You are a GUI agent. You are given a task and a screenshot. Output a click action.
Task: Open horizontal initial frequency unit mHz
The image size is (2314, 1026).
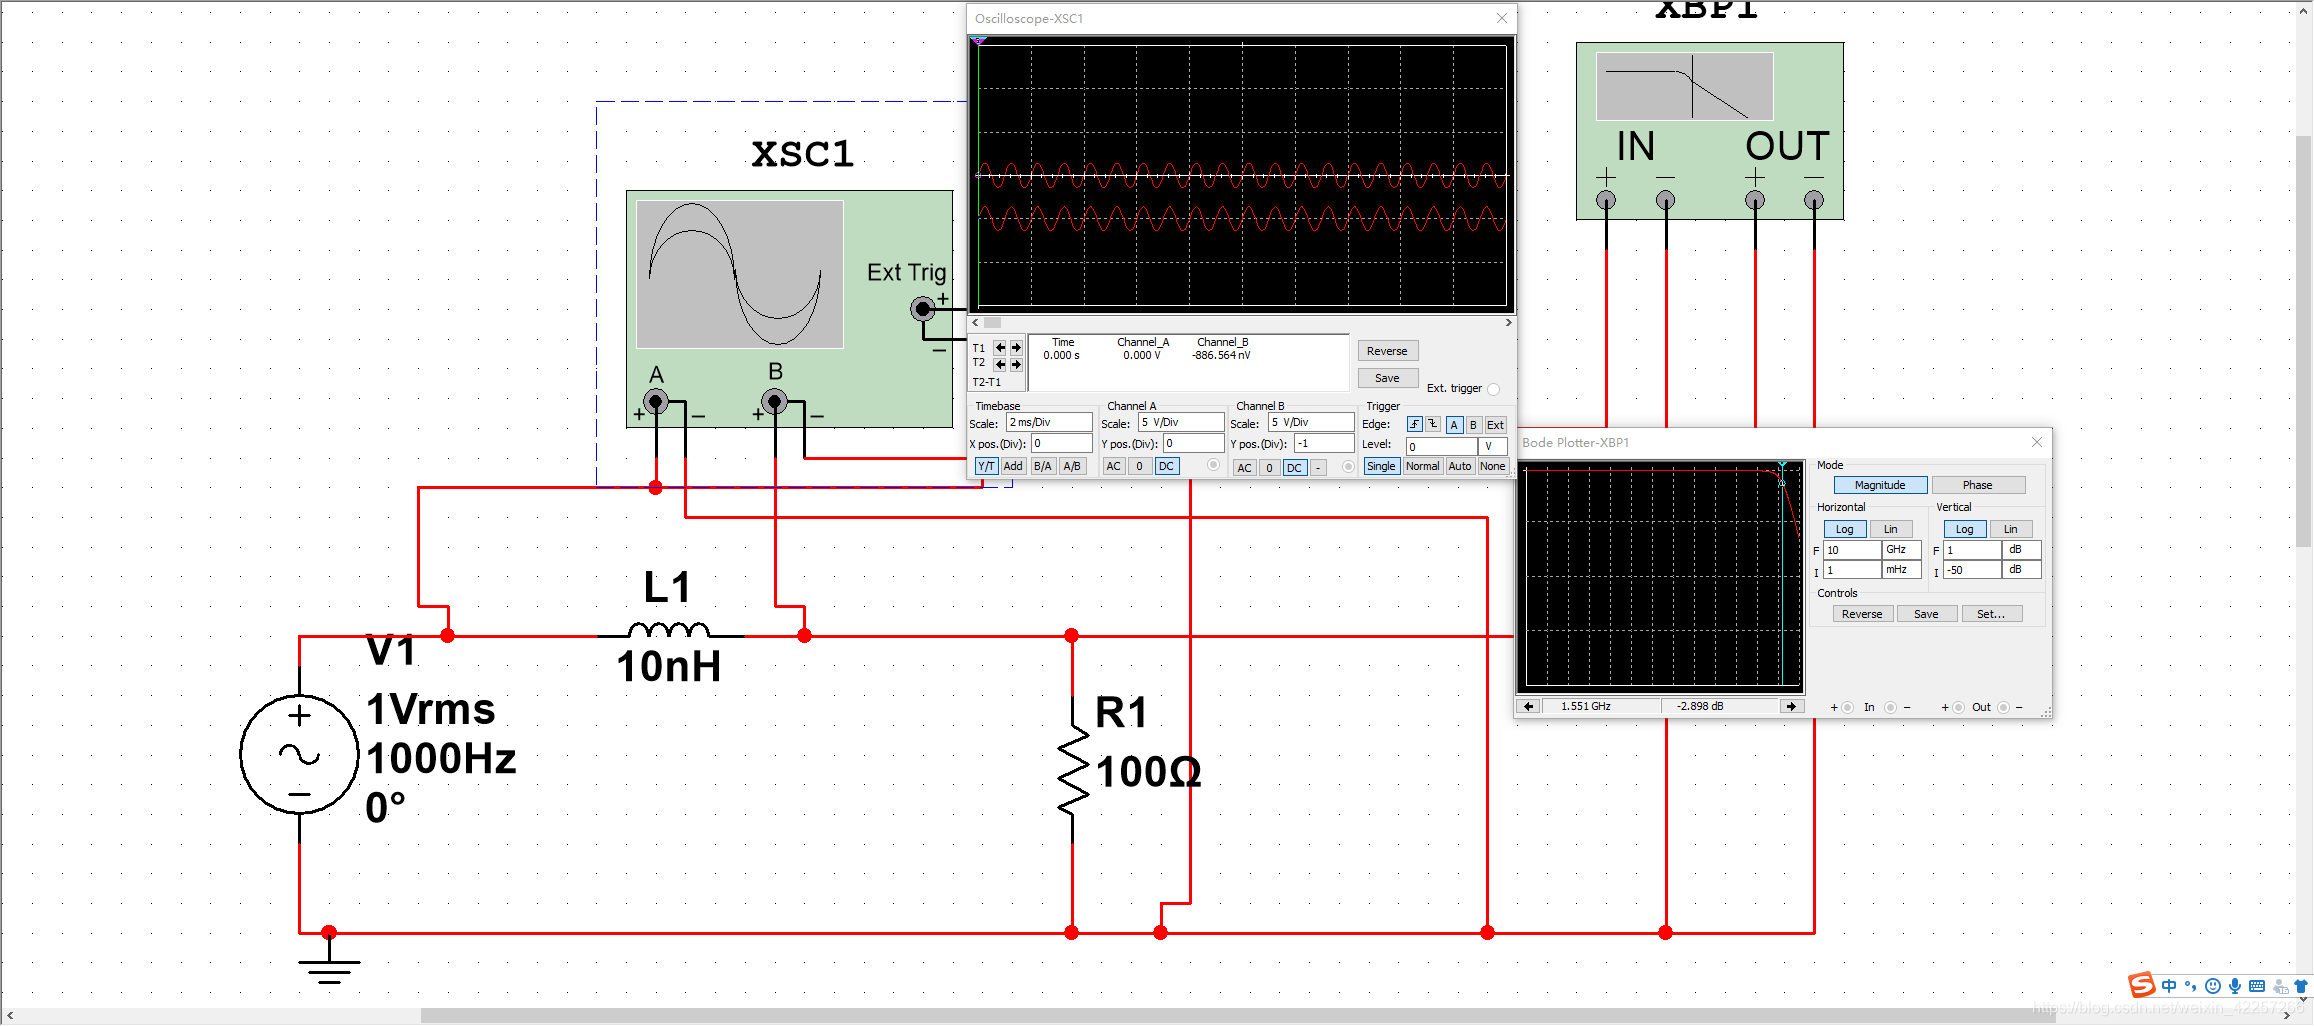(1902, 570)
